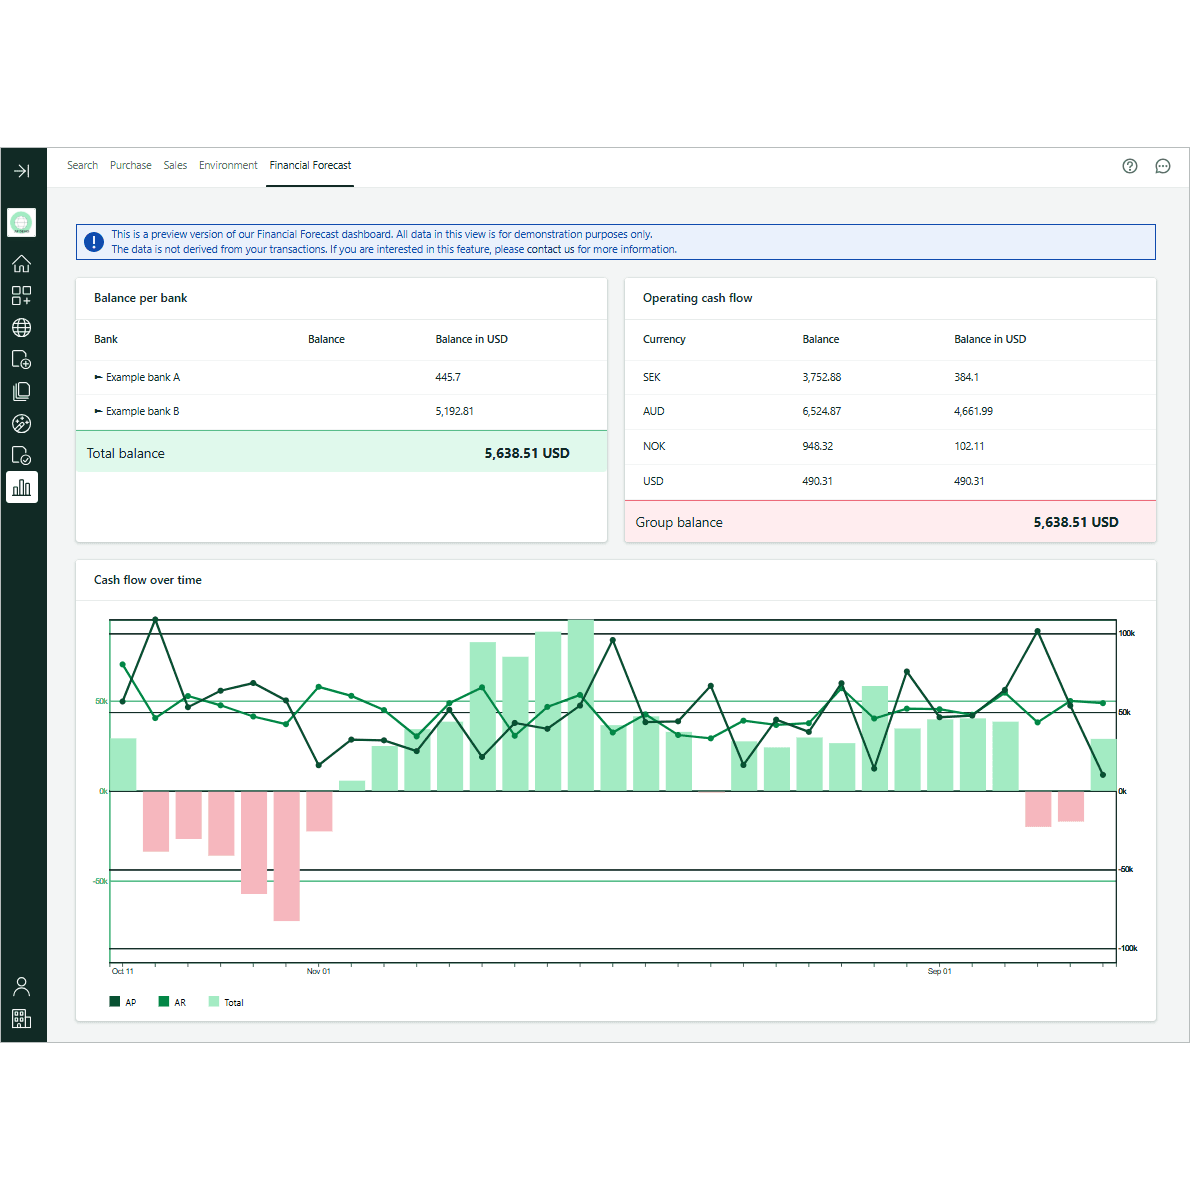
Task: Toggle the AR series in chart legend
Action: click(172, 1002)
